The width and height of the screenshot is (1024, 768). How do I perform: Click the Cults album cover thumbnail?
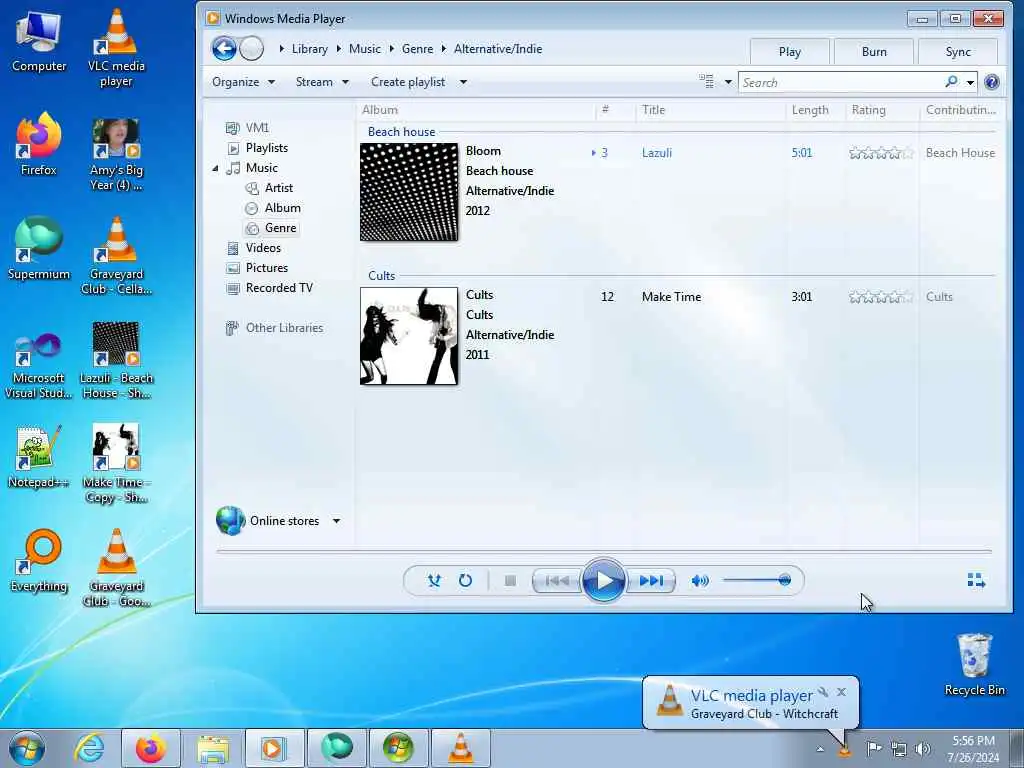tap(409, 336)
